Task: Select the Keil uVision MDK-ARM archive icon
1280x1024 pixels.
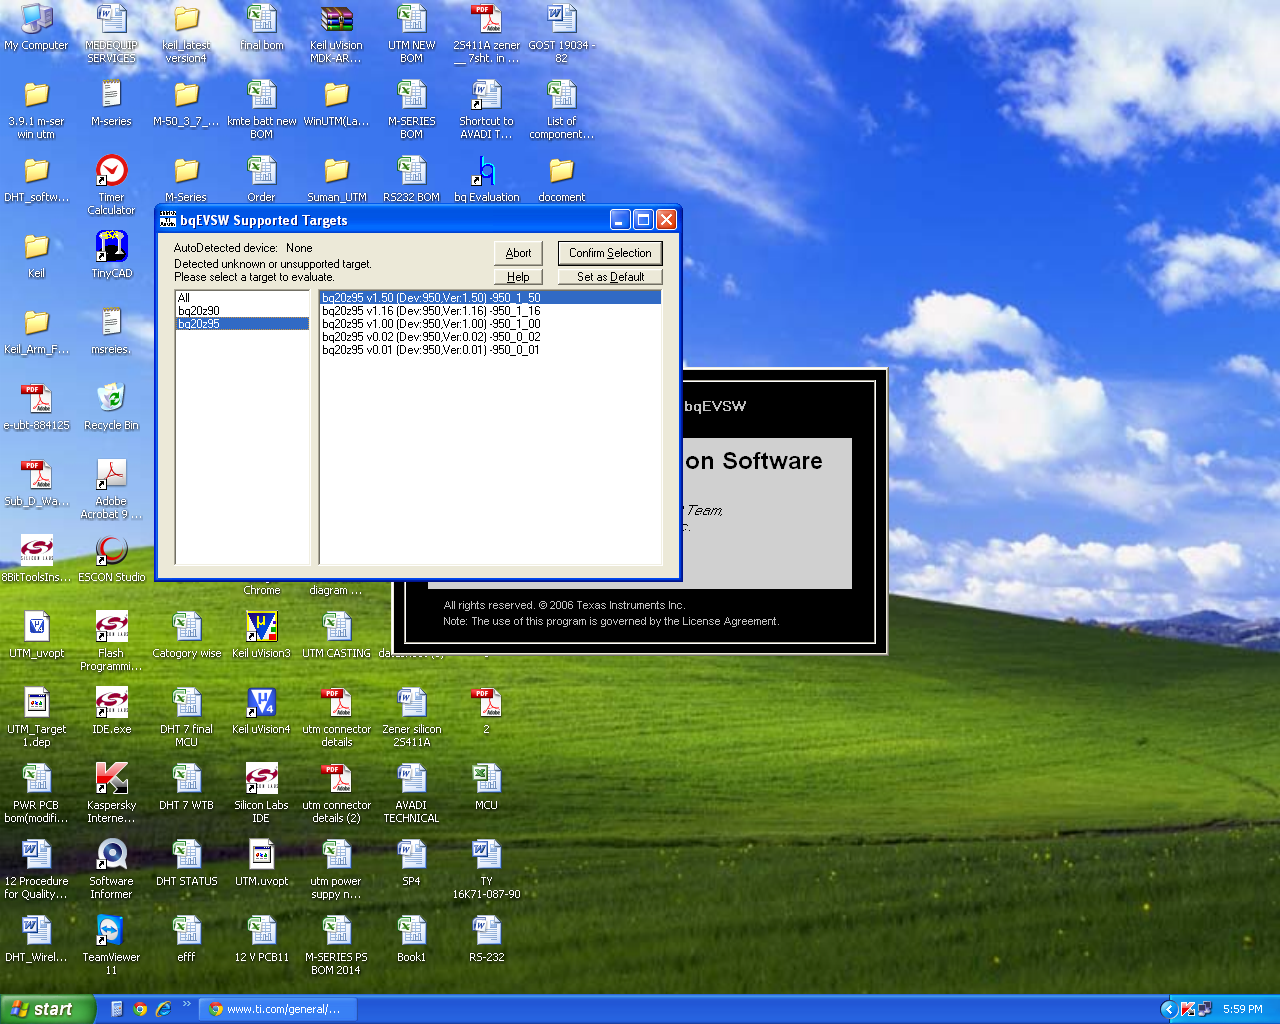Action: pyautogui.click(x=336, y=34)
